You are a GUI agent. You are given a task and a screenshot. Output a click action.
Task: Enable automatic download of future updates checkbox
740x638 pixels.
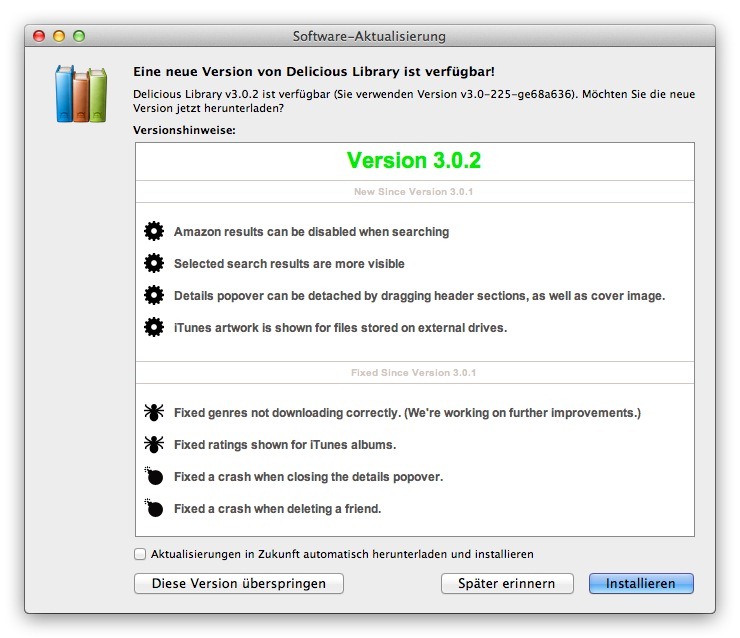140,554
